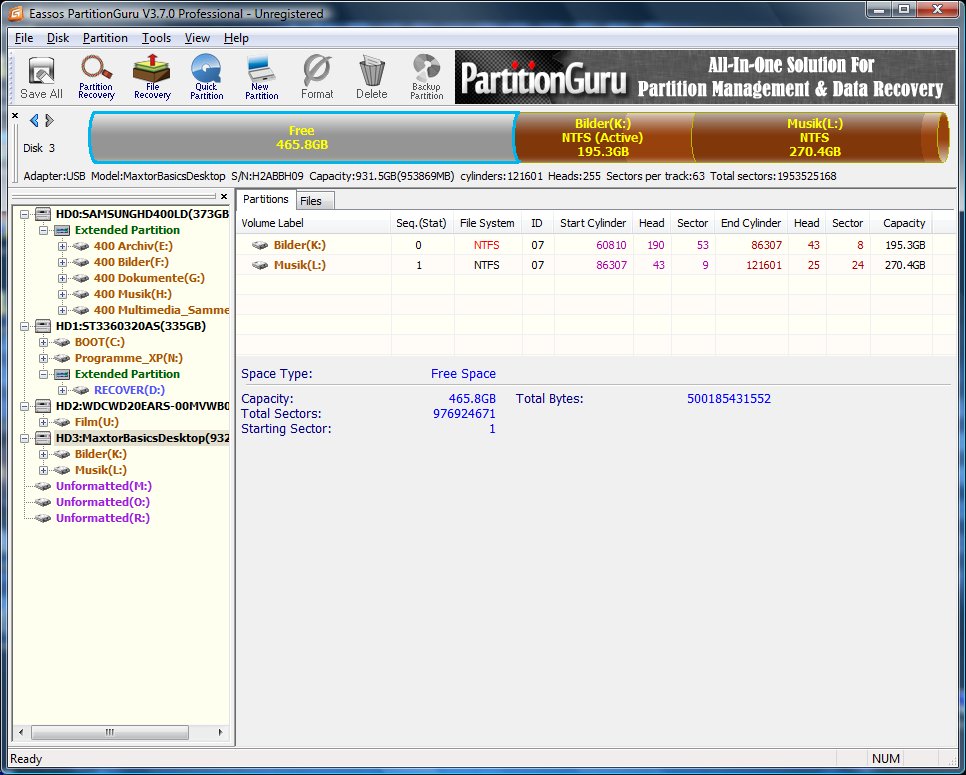Click the BOOT(C:) drive icon in tree
966x775 pixels.
coord(62,342)
